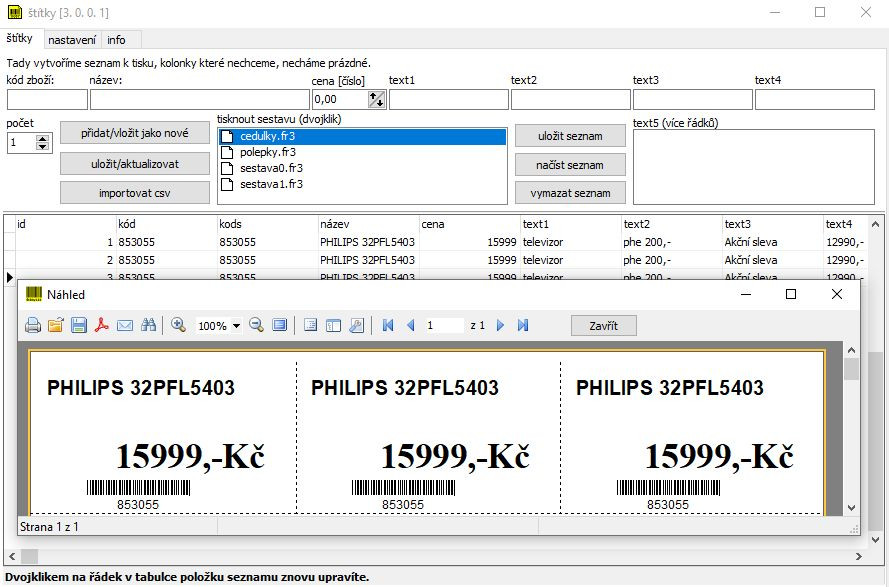The width and height of the screenshot is (889, 587).
Task: Switch to the nastavení tab
Action: (x=72, y=40)
